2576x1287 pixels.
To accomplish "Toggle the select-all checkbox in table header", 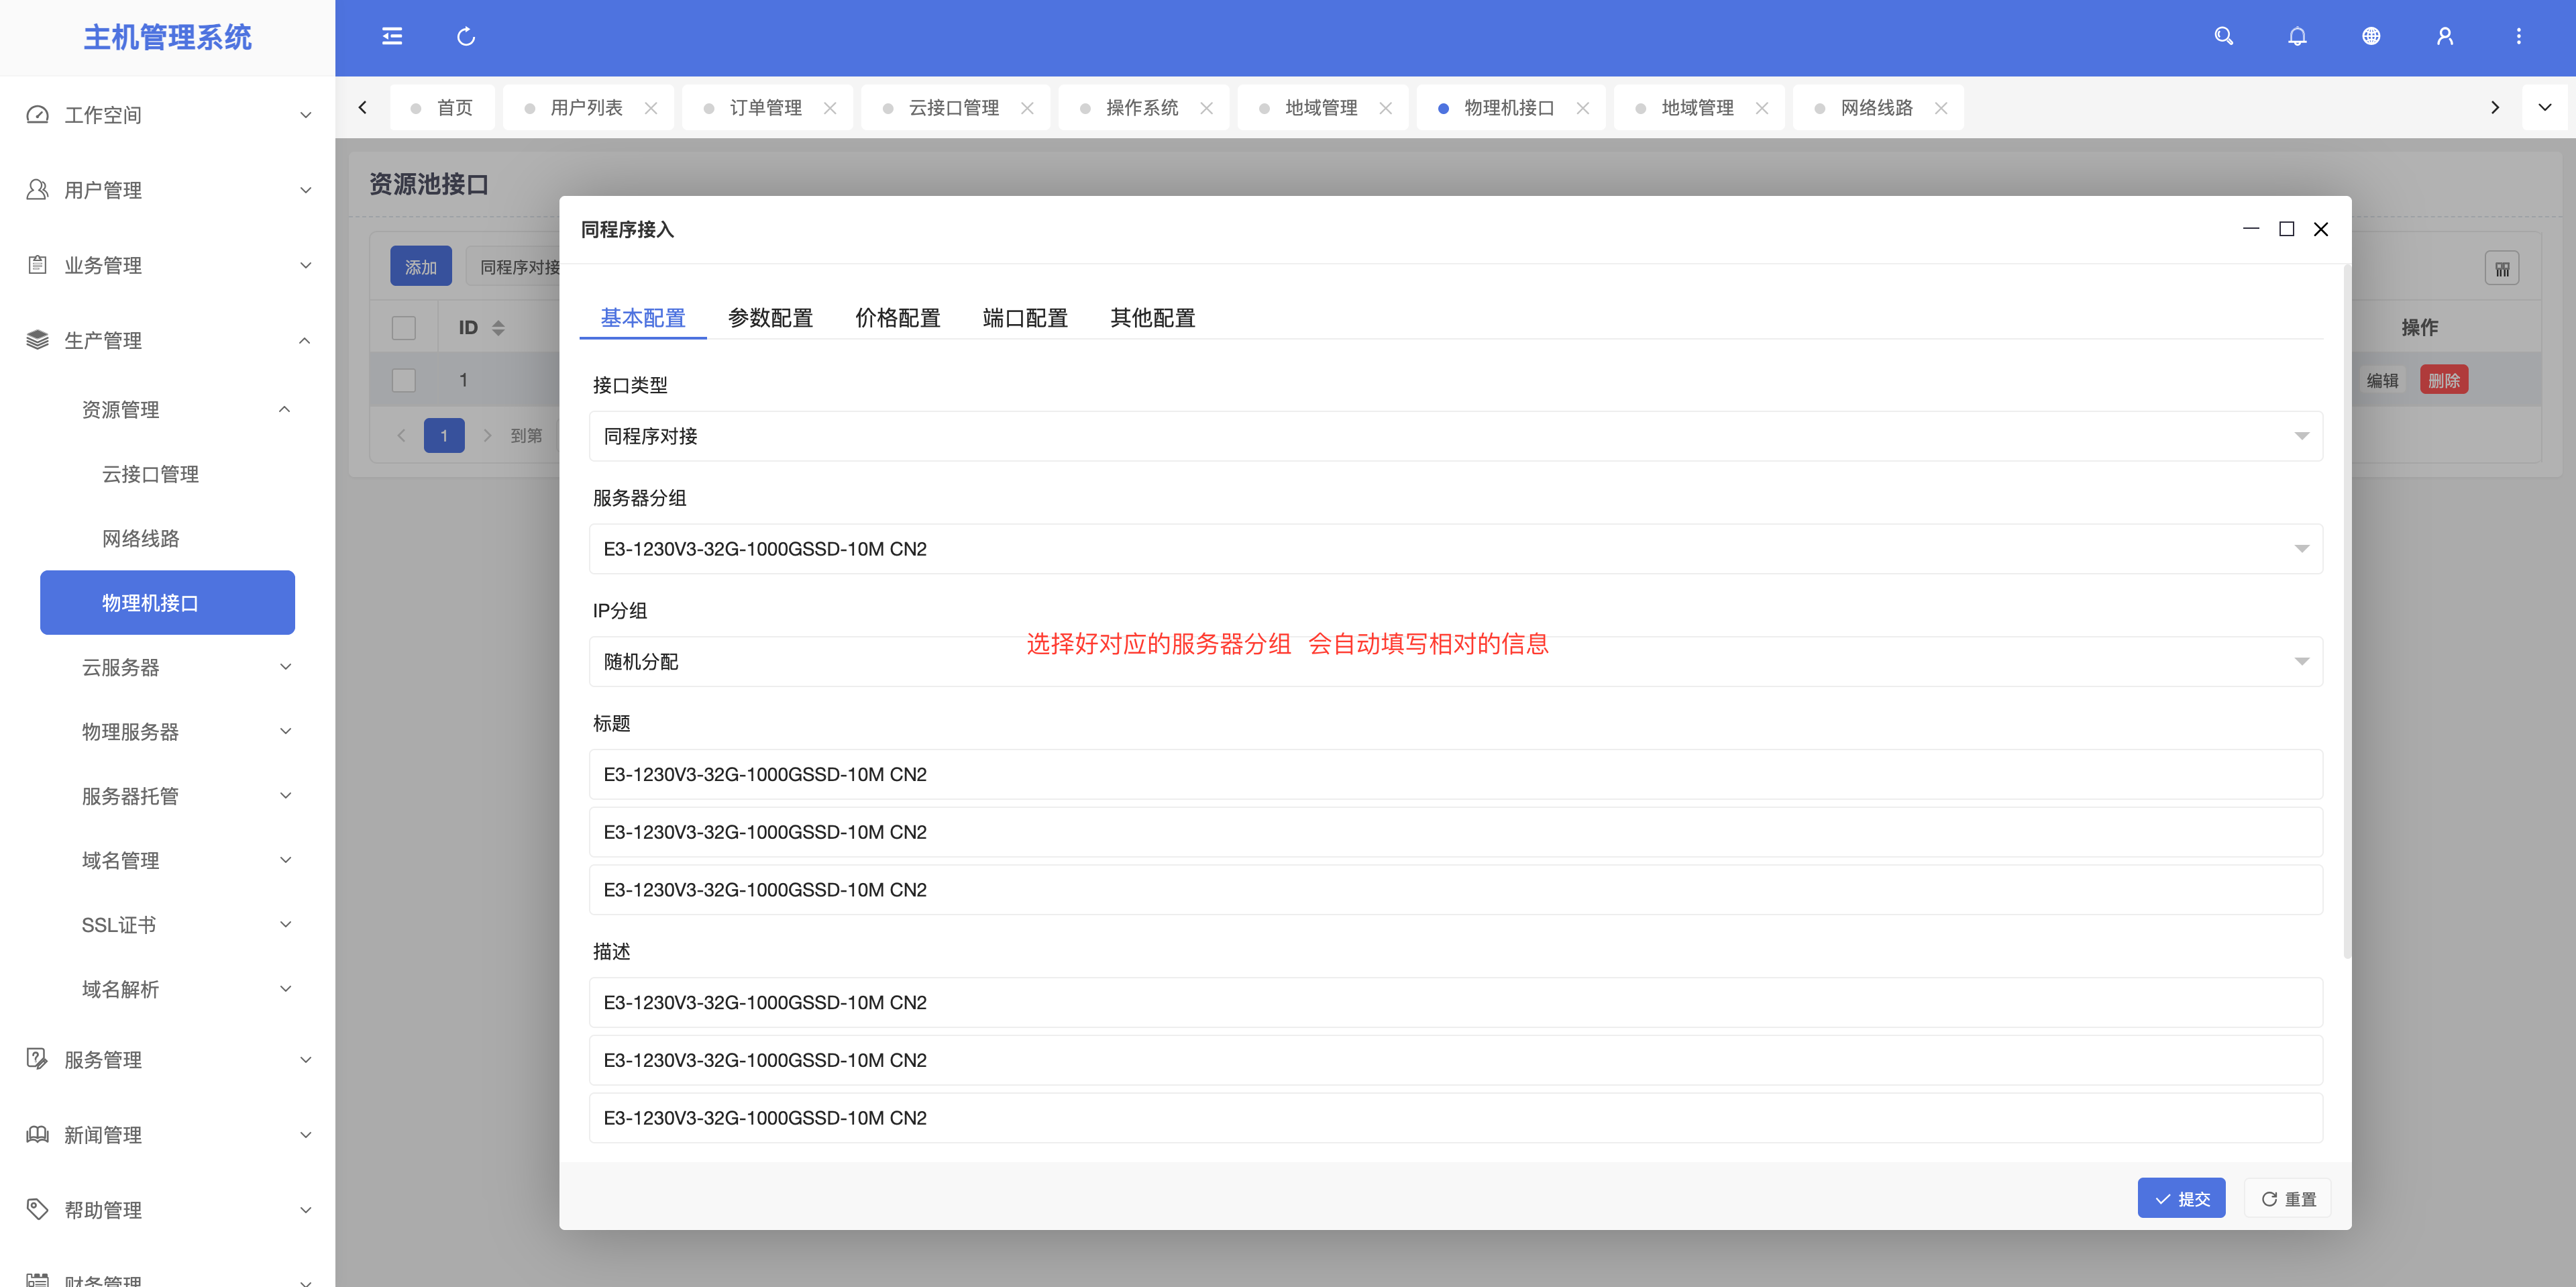I will click(x=404, y=328).
